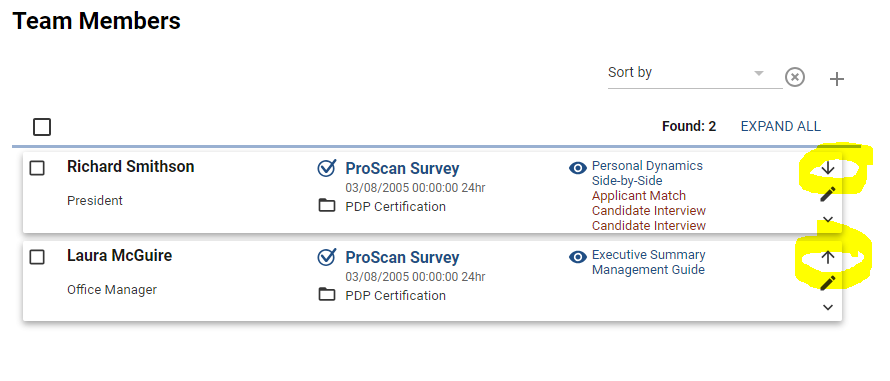Edit Richard Smithson with the pencil icon
This screenshot has width=890, height=381.
click(828, 194)
